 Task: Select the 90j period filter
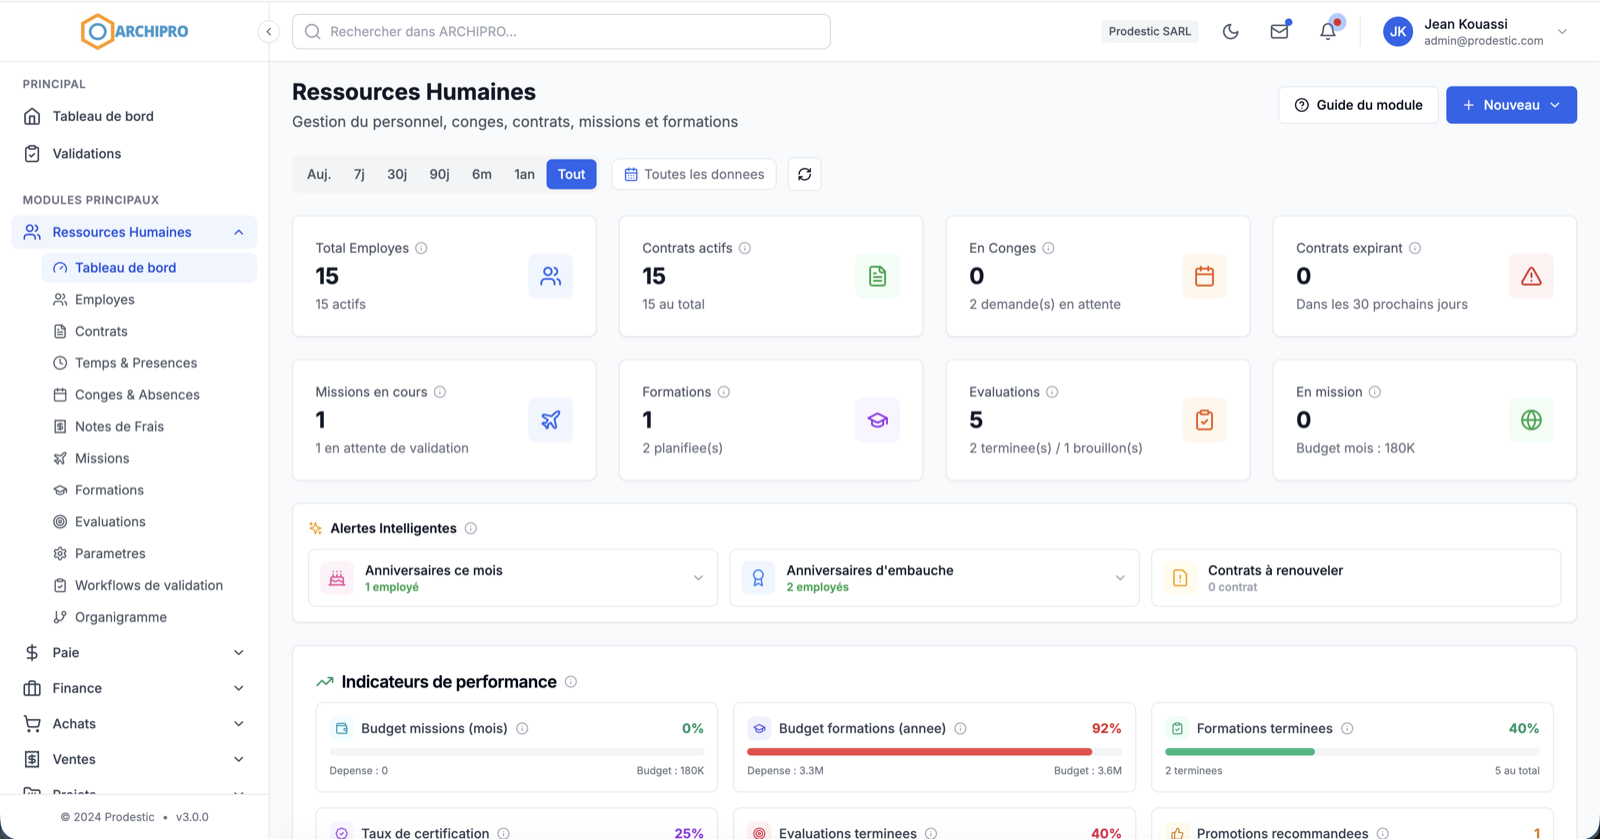point(439,174)
